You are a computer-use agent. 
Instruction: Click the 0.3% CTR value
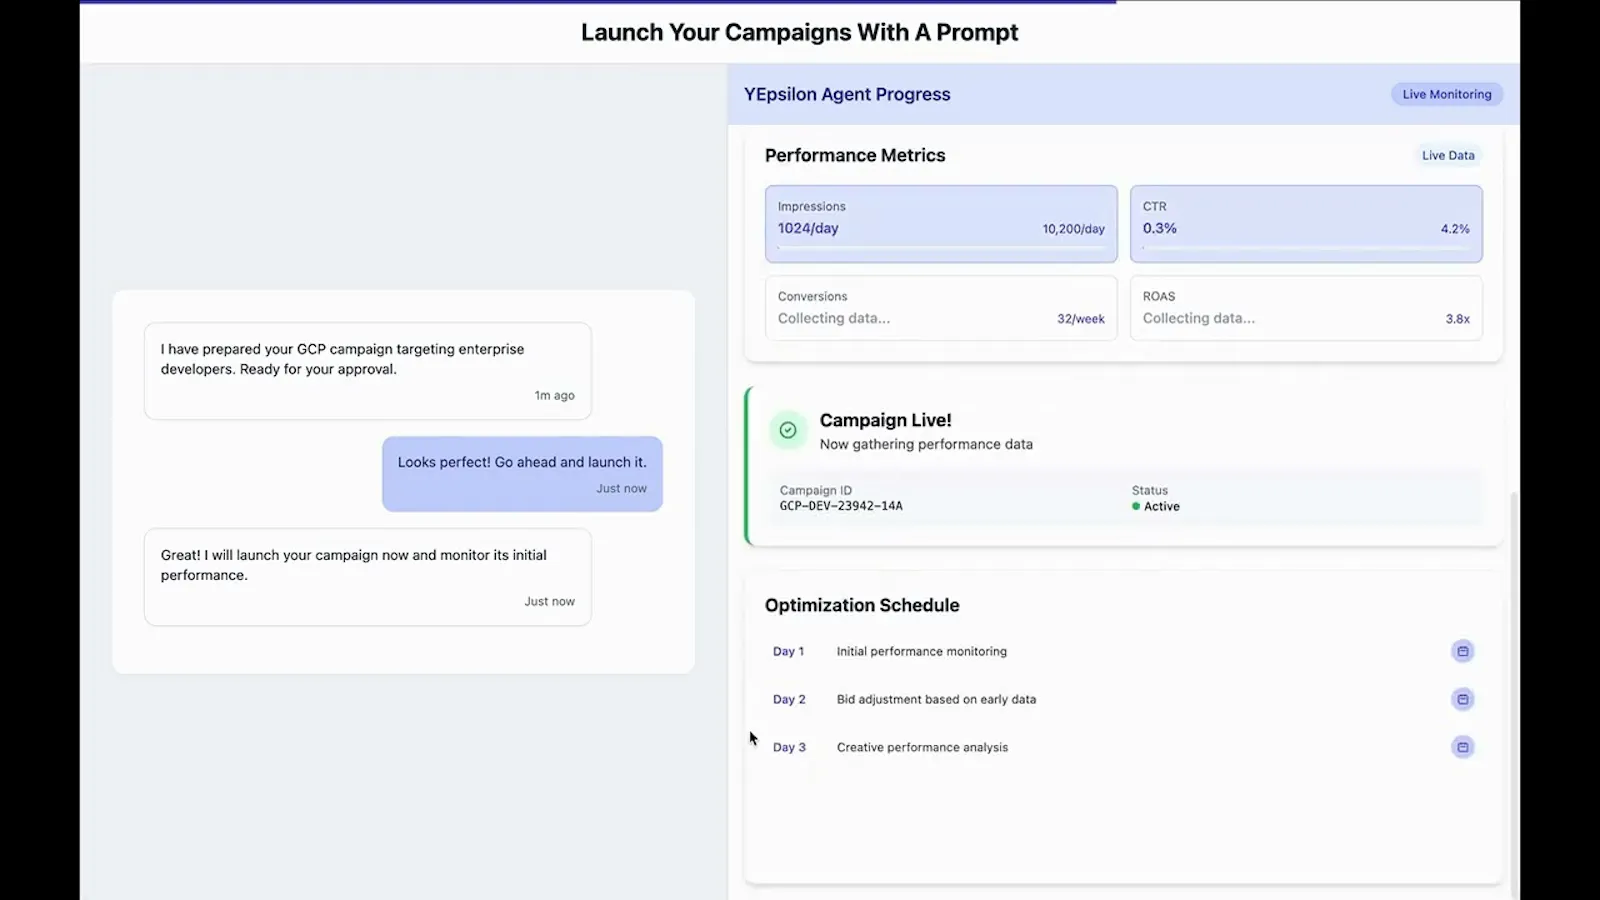(1160, 228)
